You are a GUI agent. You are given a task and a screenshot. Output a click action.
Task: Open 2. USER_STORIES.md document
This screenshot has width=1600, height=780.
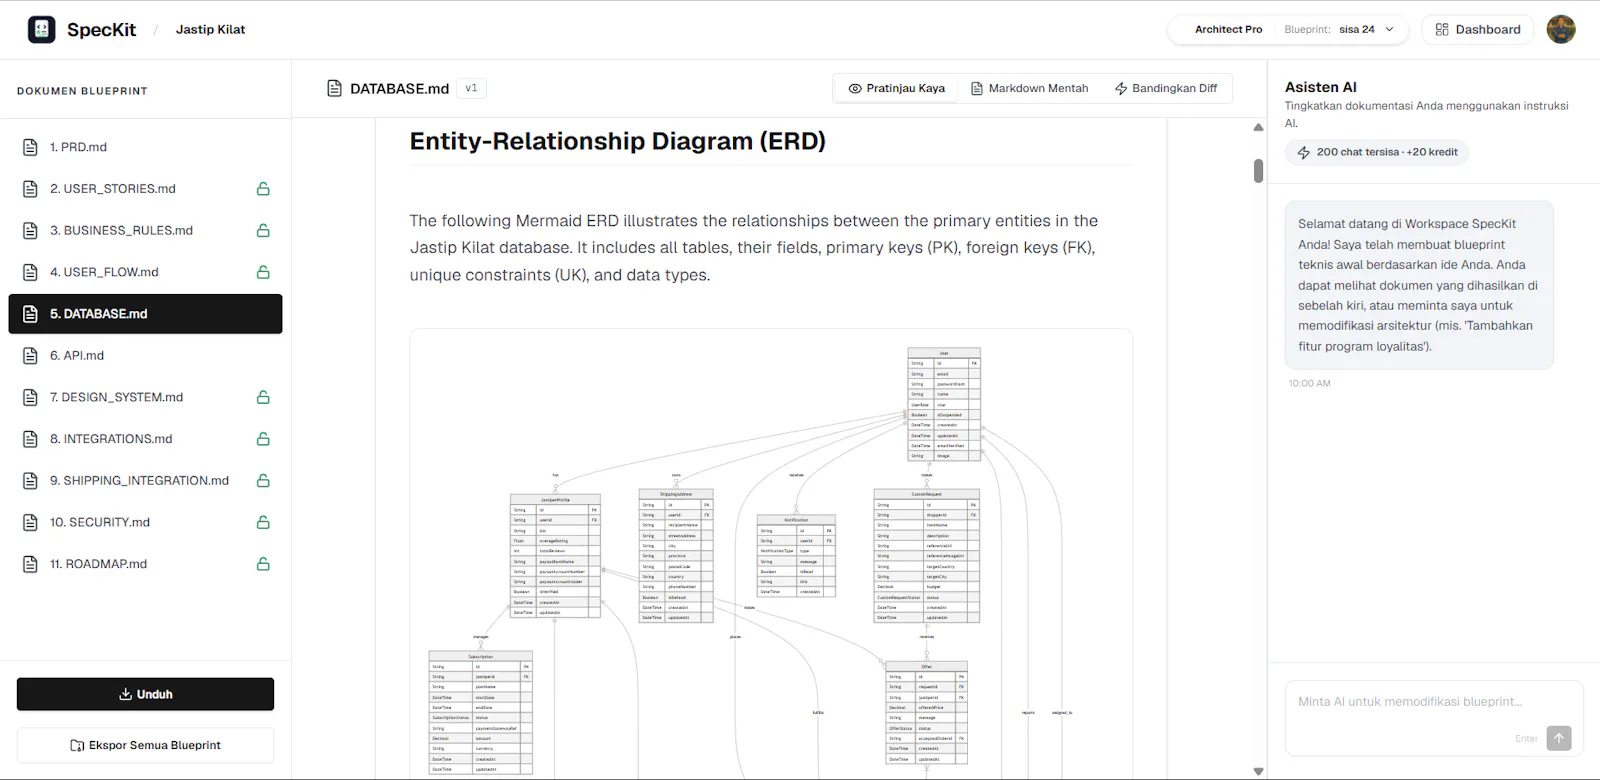145,189
